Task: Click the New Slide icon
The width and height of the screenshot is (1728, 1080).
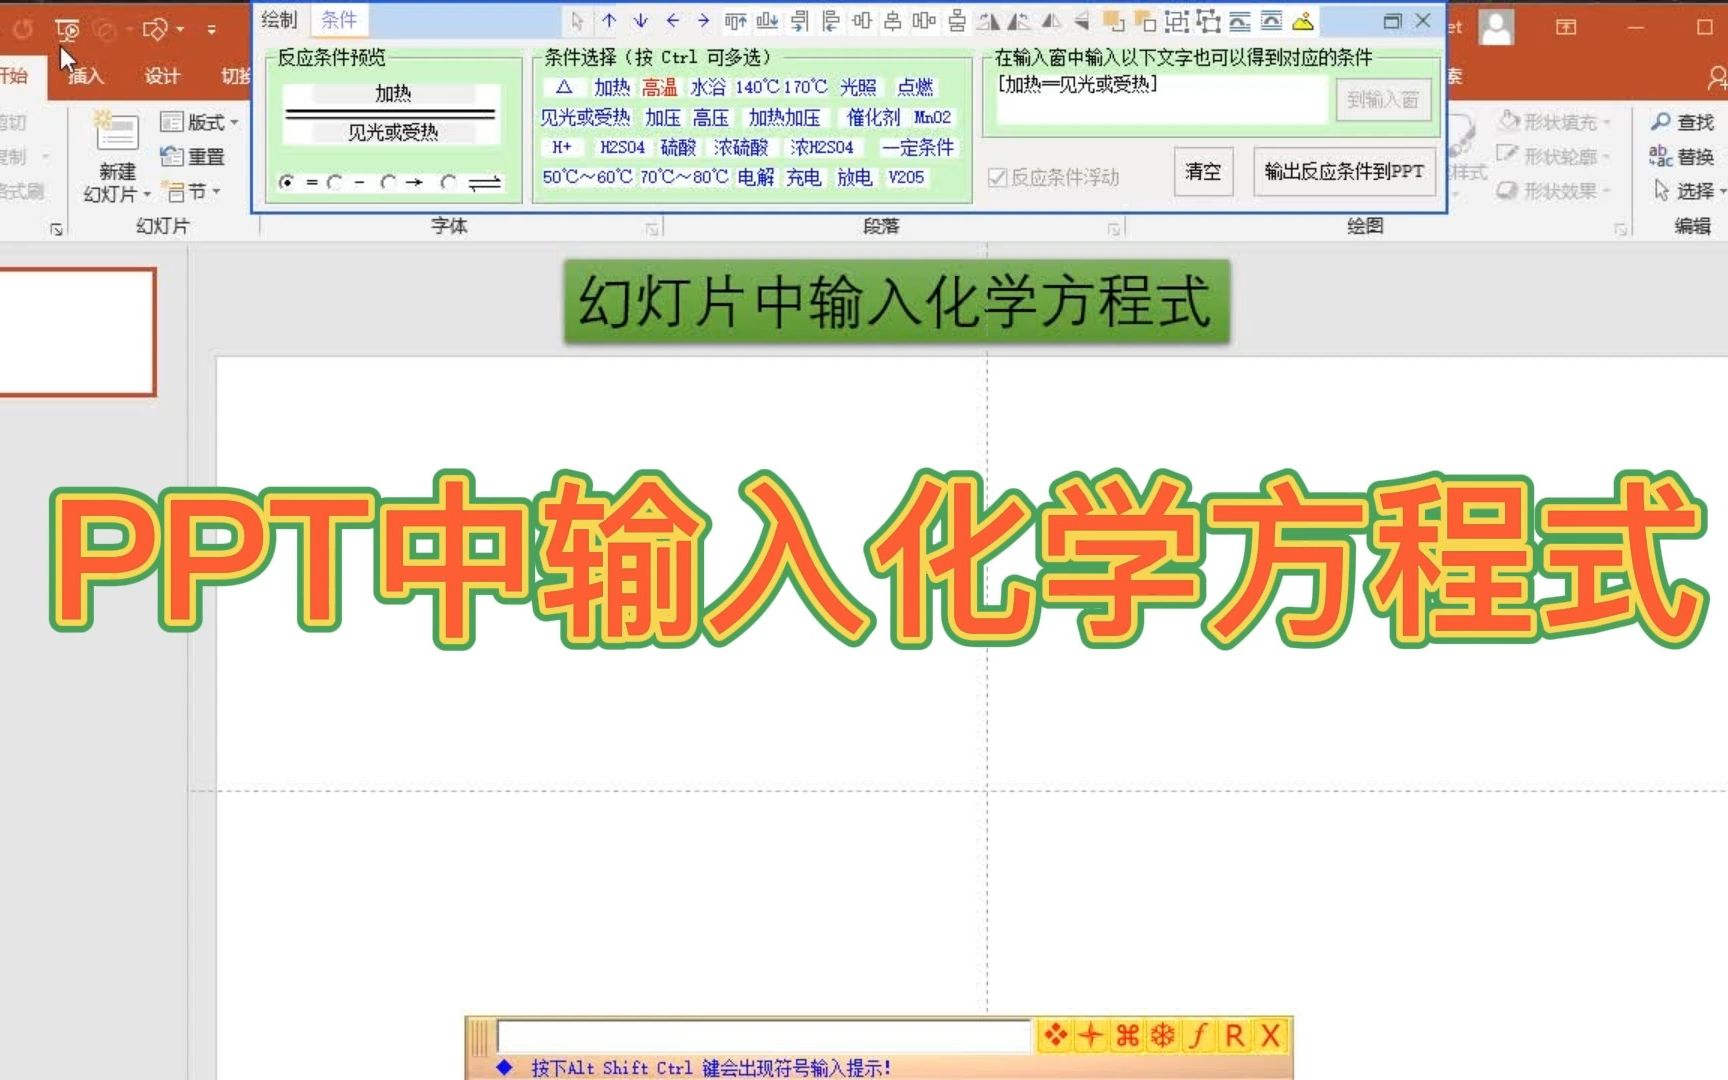Action: click(116, 132)
